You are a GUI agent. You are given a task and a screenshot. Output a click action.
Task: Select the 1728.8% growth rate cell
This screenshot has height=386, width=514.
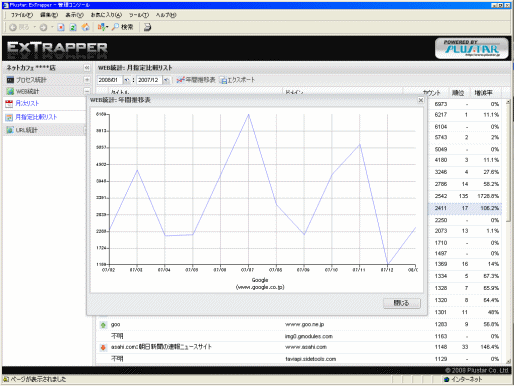488,196
